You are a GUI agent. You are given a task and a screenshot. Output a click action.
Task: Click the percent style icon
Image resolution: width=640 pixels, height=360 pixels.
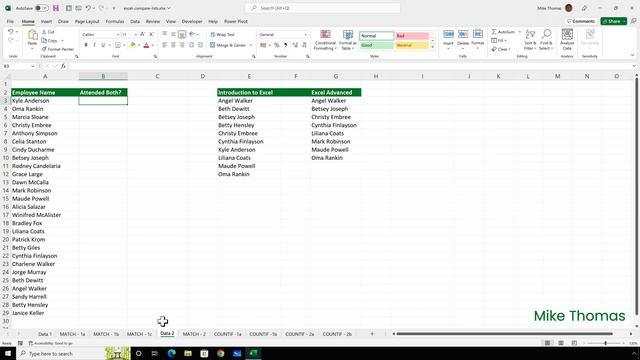[277, 45]
